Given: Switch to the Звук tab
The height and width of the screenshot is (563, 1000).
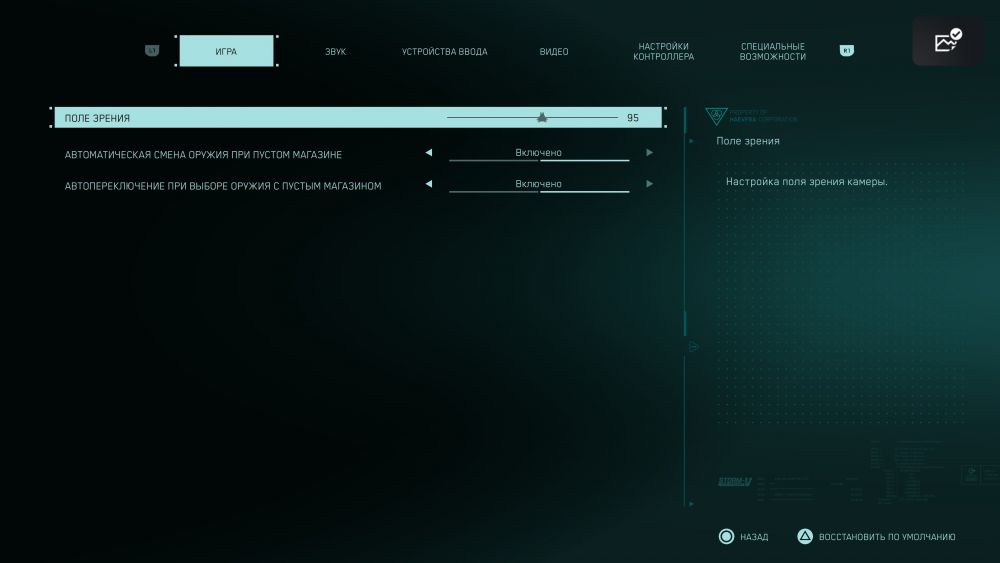Looking at the screenshot, I should (x=335, y=52).
